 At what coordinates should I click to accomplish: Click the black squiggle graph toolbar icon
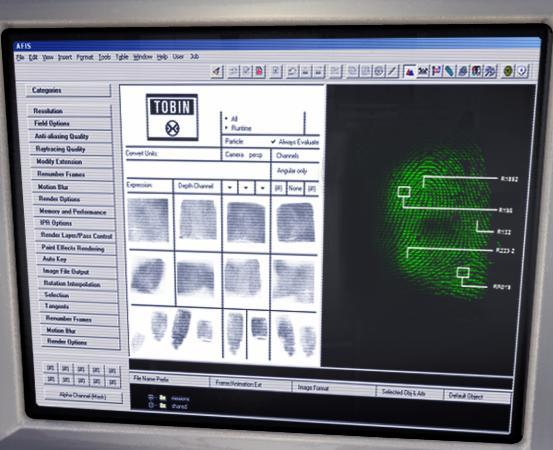point(423,71)
